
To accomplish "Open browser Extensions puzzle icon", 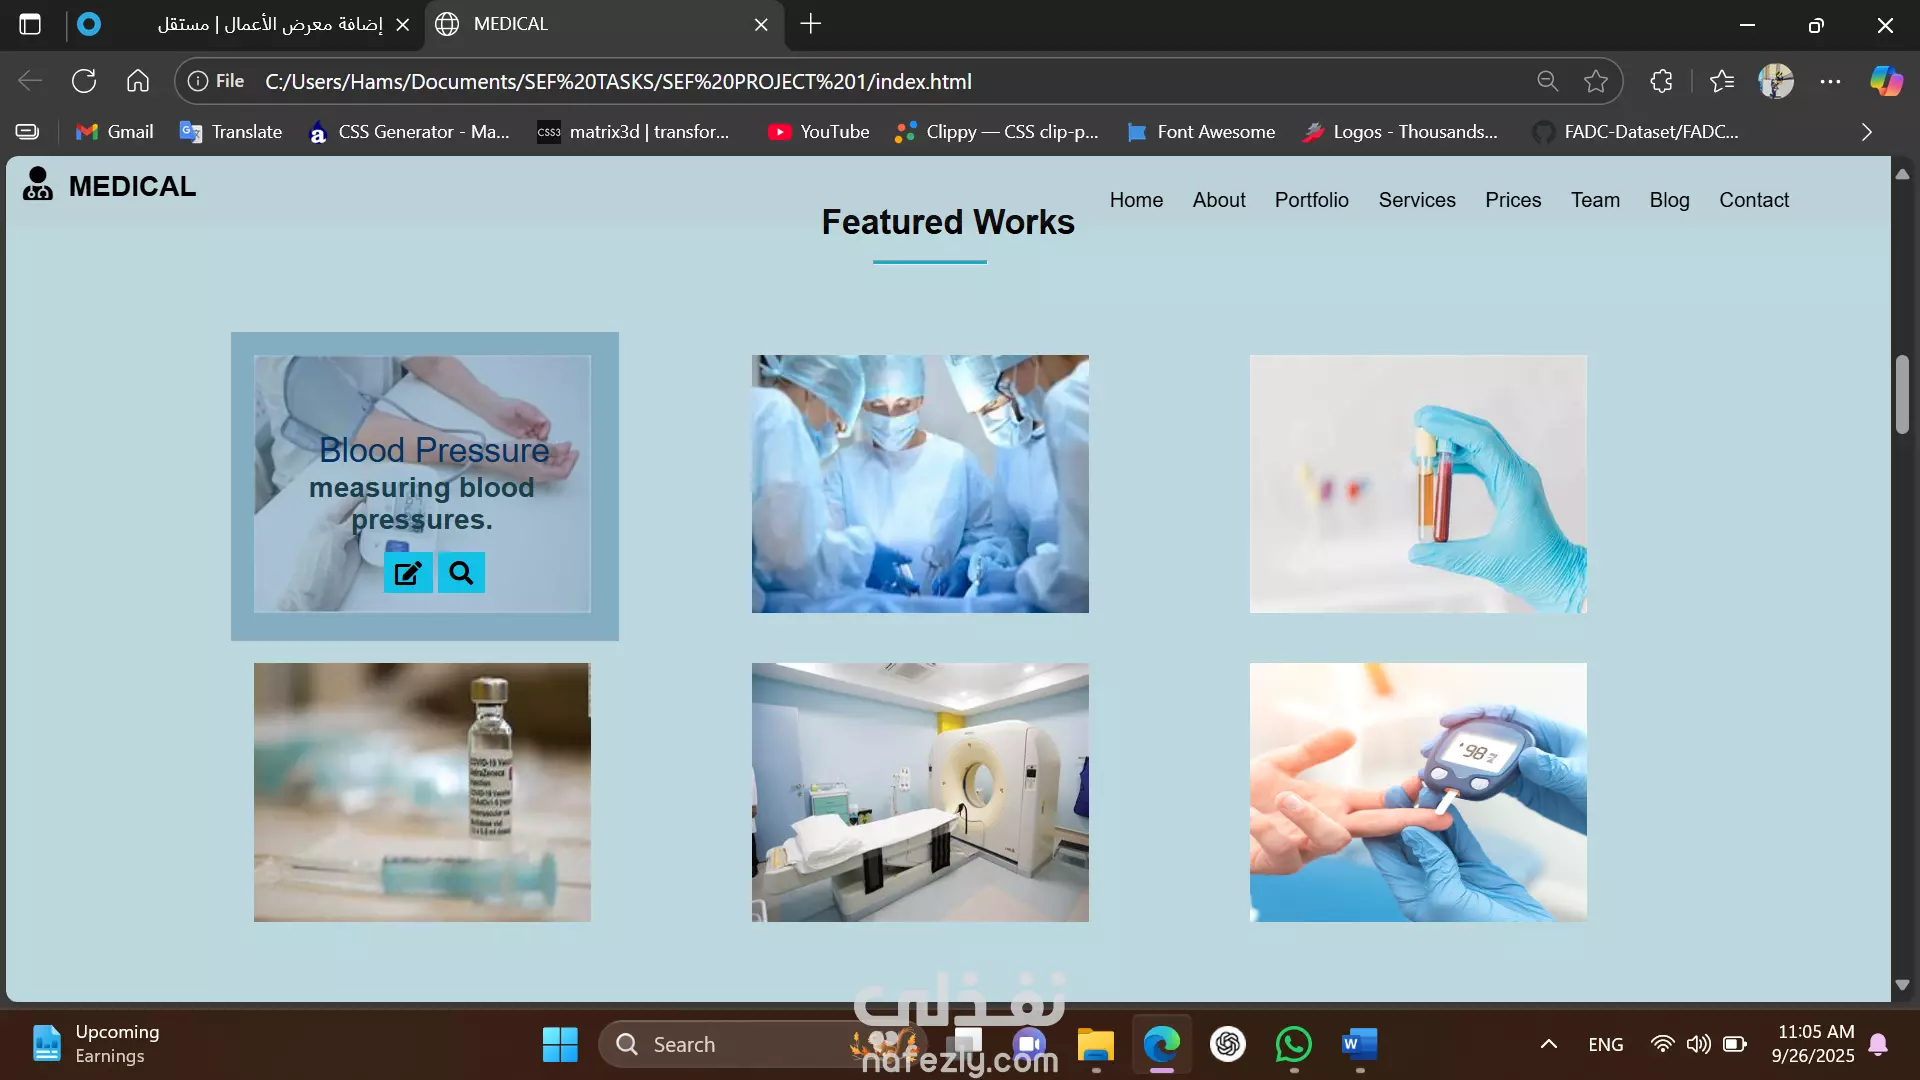I will point(1661,81).
